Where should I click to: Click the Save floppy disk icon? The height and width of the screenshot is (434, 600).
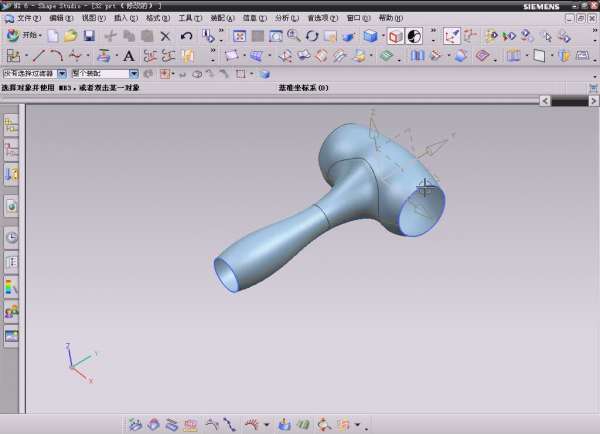pyautogui.click(x=89, y=36)
